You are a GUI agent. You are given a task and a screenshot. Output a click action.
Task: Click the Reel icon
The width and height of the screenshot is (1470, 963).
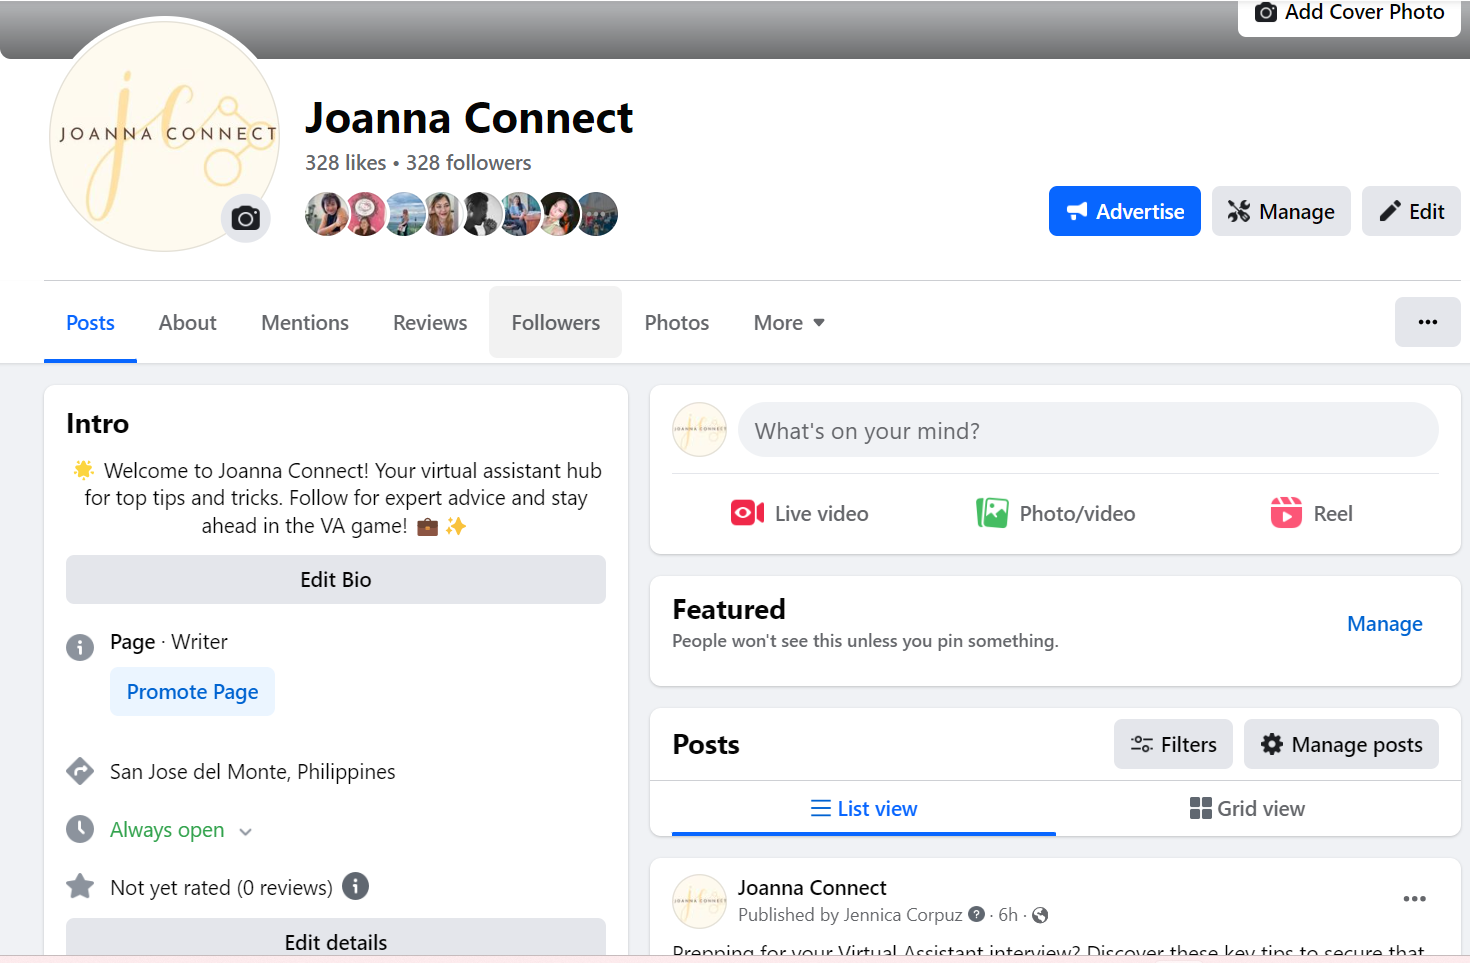1286,513
